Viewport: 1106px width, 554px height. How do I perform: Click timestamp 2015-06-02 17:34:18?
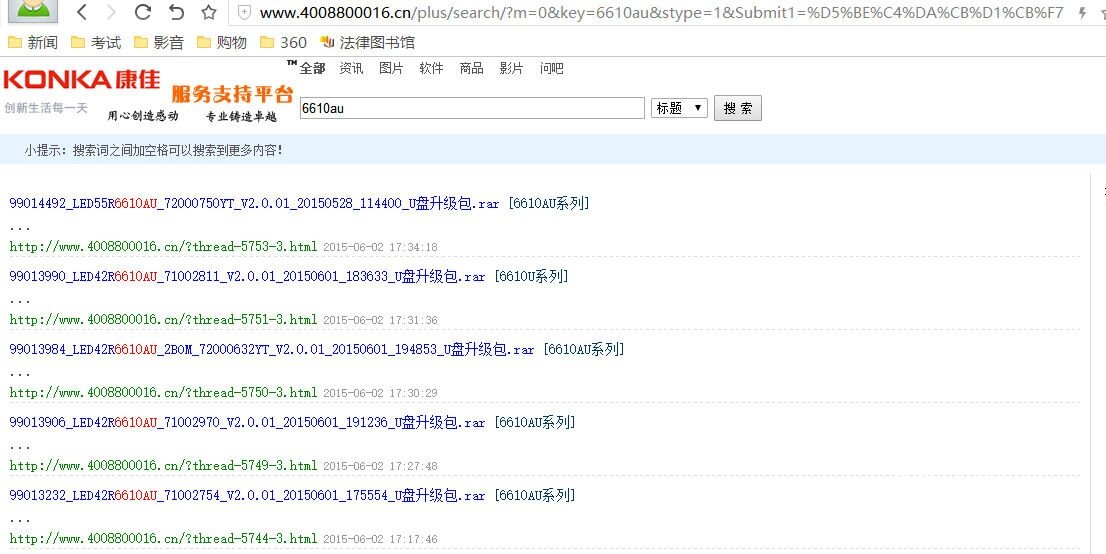click(x=380, y=247)
